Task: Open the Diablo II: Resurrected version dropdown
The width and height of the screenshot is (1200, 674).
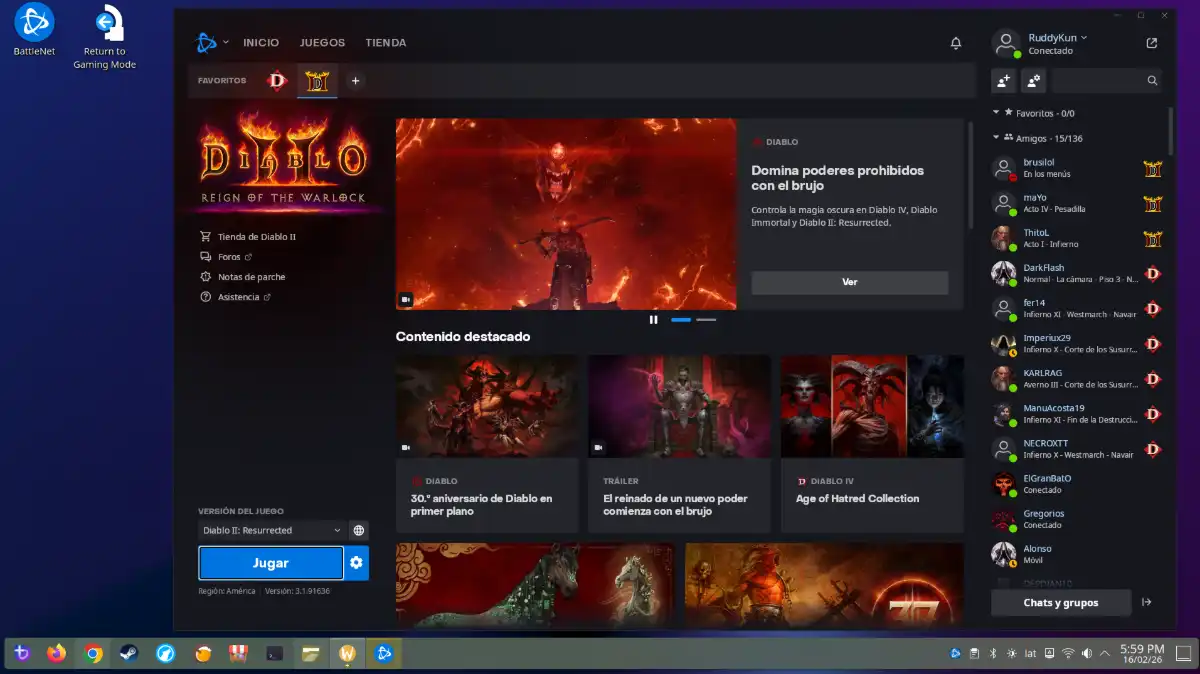Action: (270, 530)
